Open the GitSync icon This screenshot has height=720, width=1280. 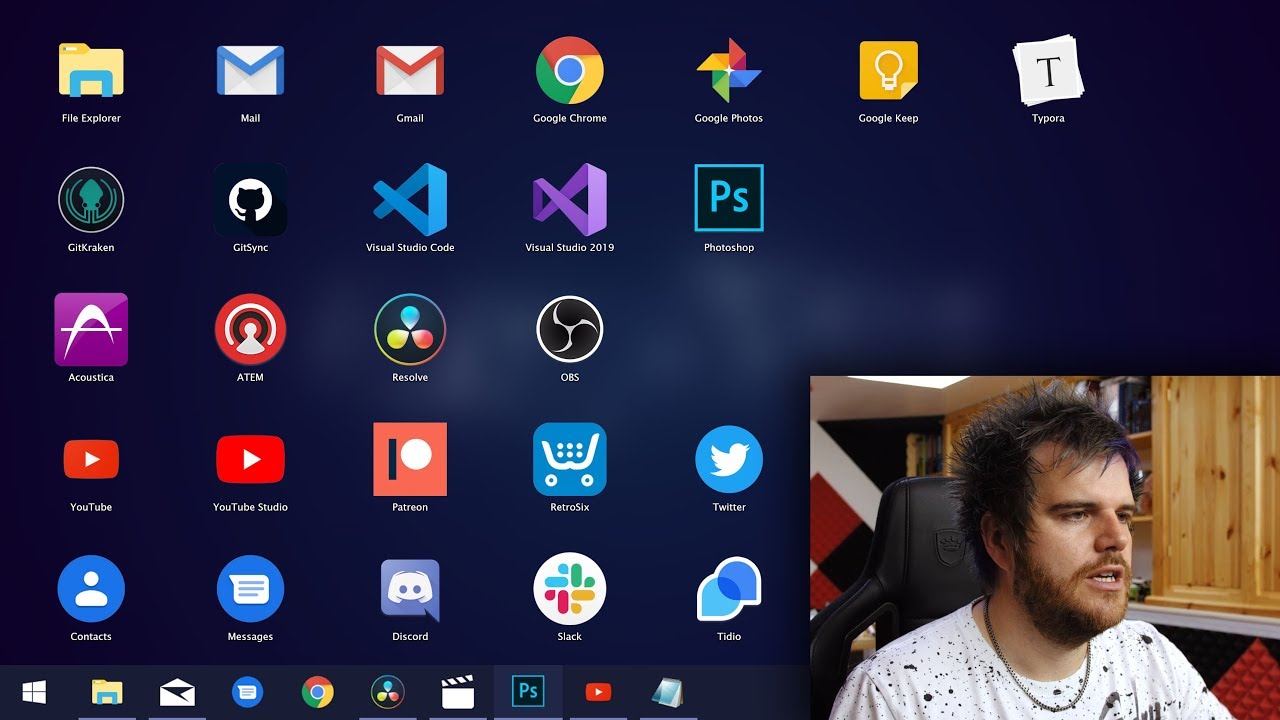pyautogui.click(x=250, y=200)
